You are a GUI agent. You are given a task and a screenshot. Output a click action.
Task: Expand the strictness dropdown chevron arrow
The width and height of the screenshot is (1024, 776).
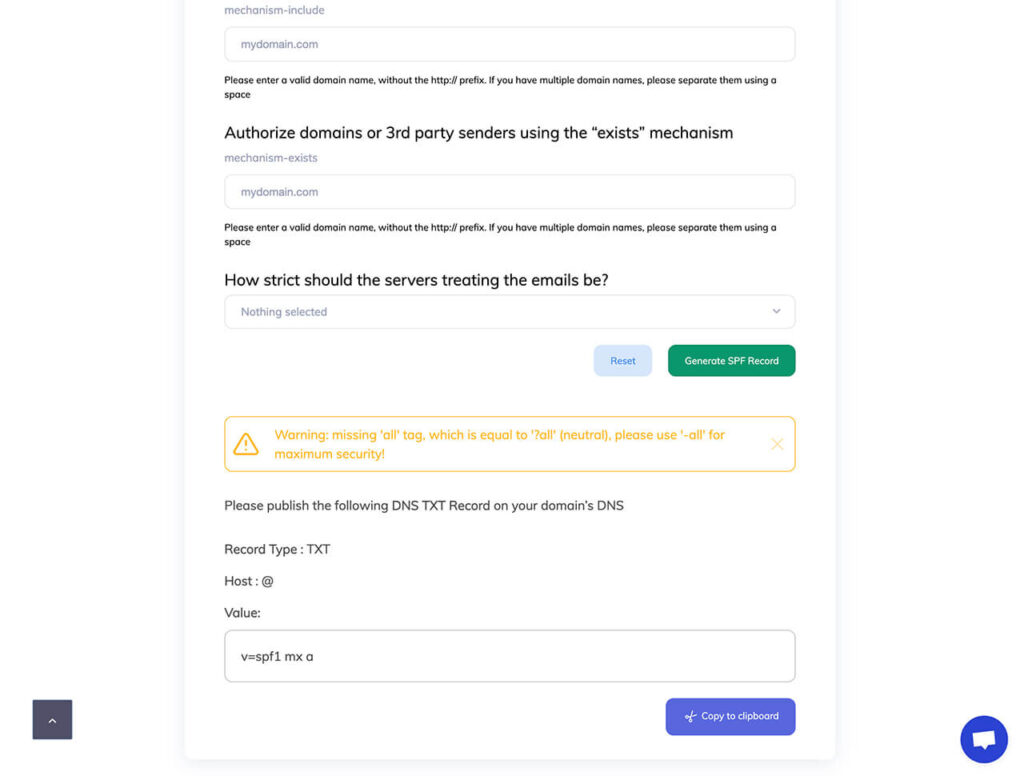[x=776, y=312]
